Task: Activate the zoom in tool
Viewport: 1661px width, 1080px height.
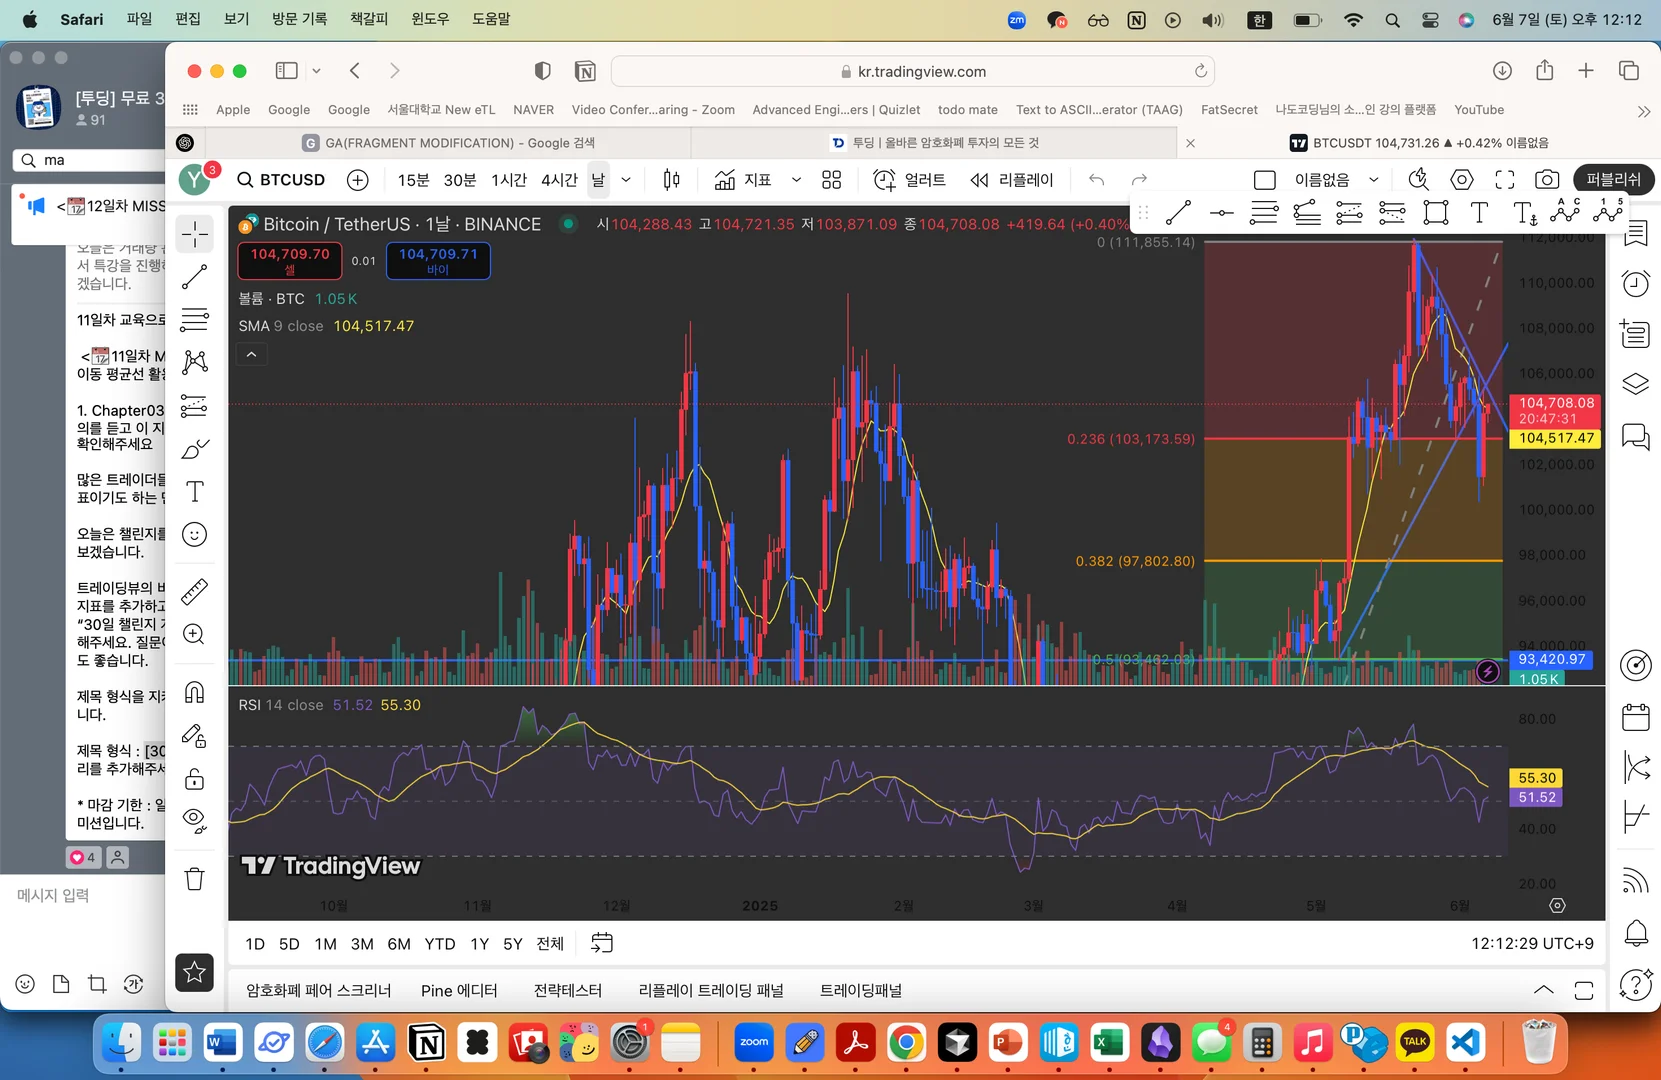Action: coord(195,634)
